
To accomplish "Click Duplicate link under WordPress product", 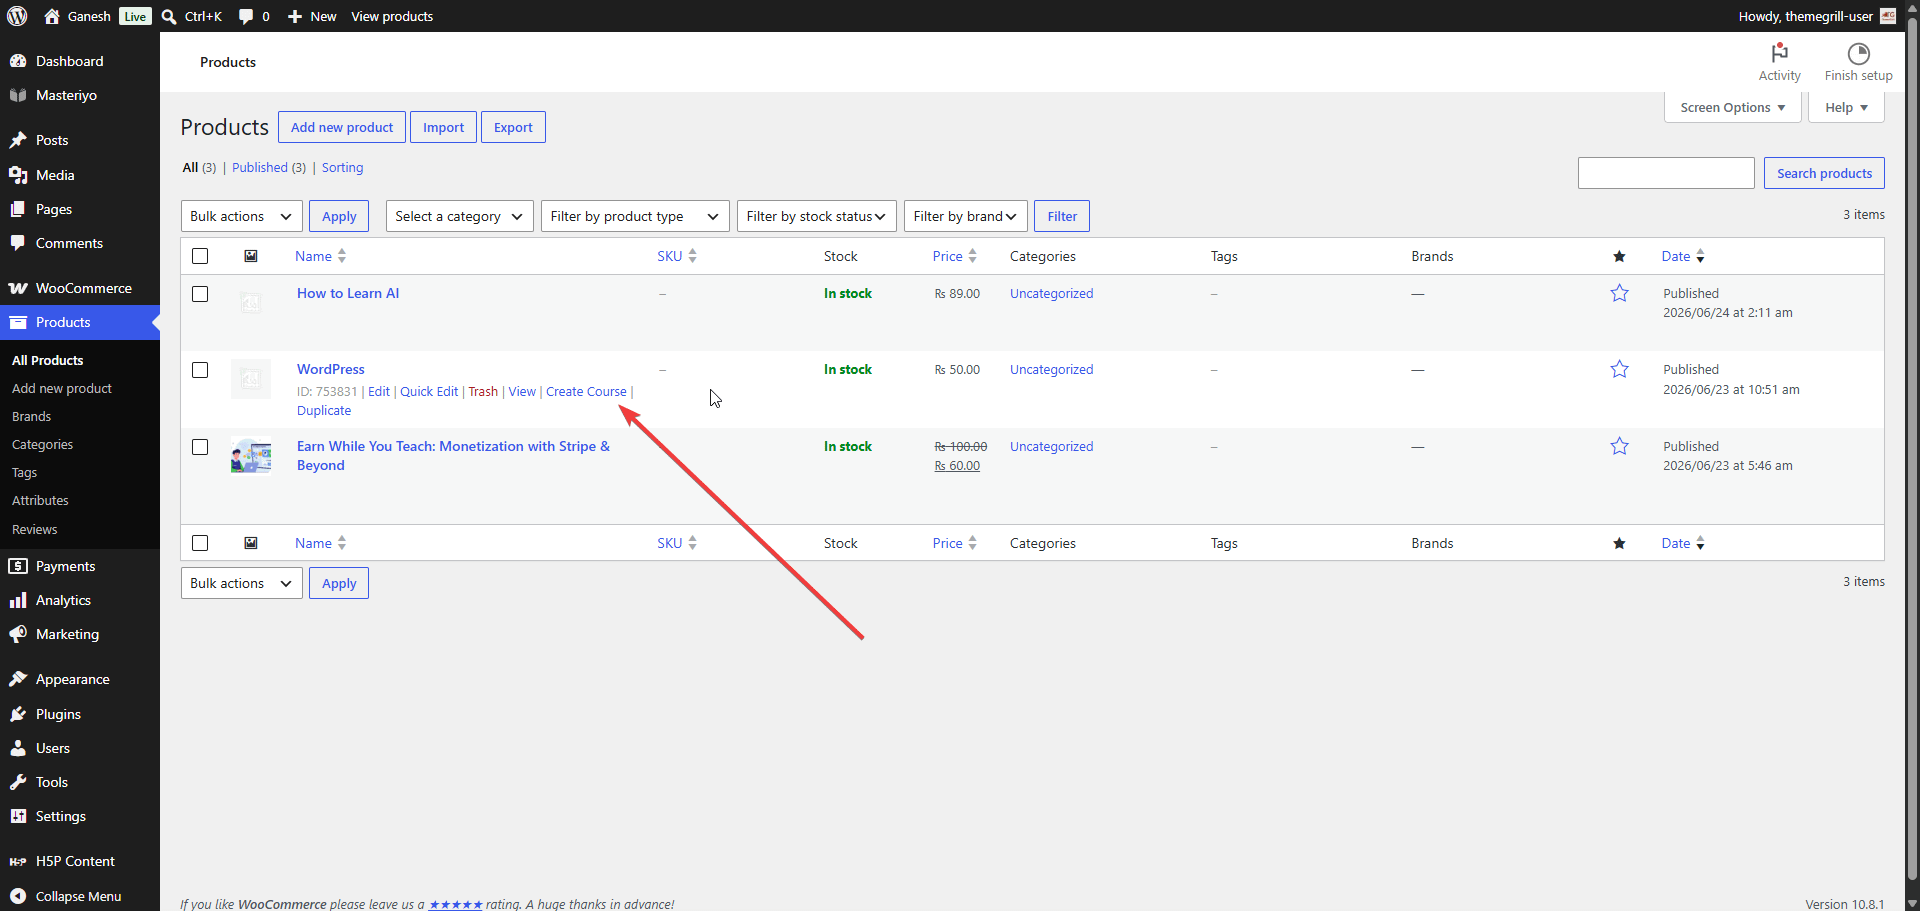I will (324, 410).
